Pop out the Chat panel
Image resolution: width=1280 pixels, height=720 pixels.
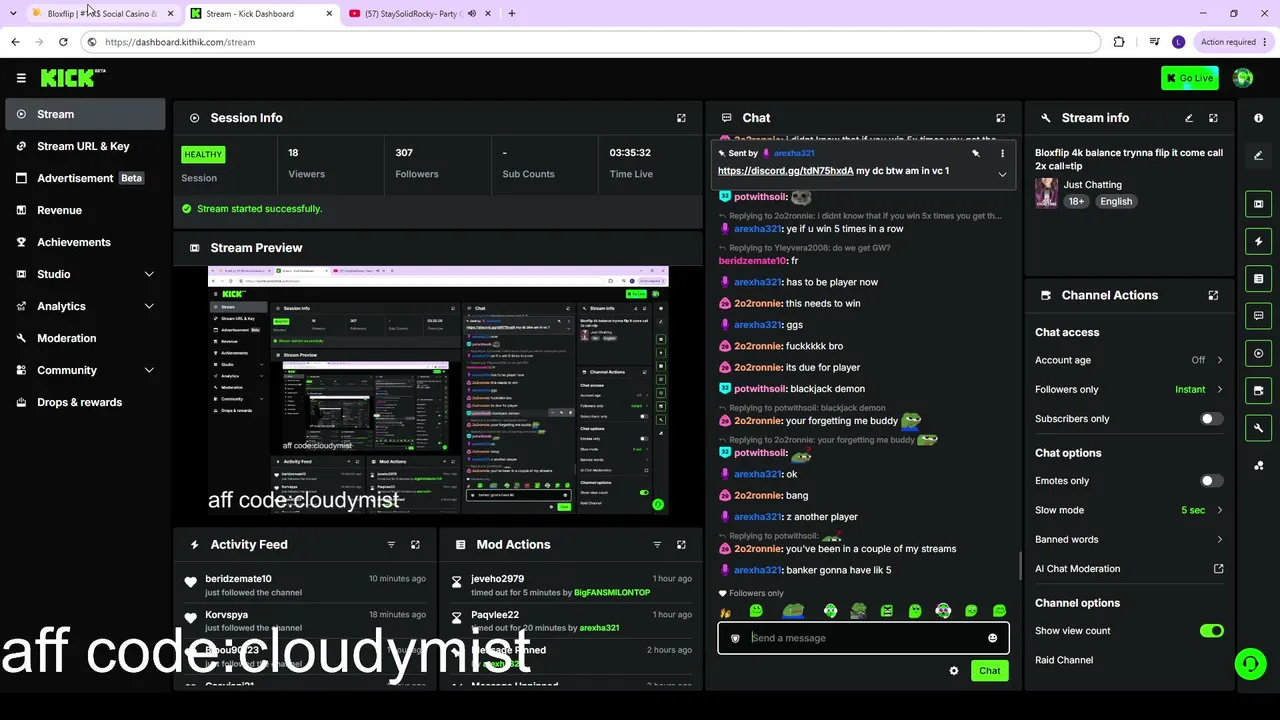[1000, 118]
